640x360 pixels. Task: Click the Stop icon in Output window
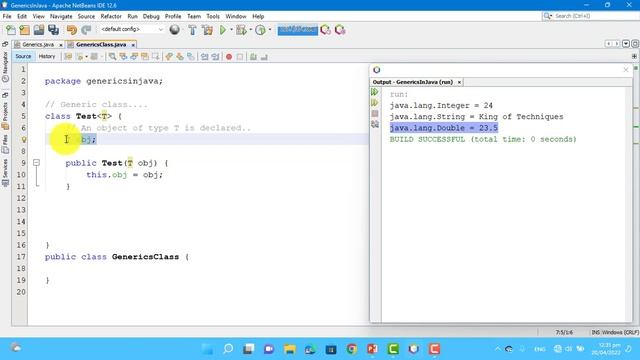click(x=375, y=113)
